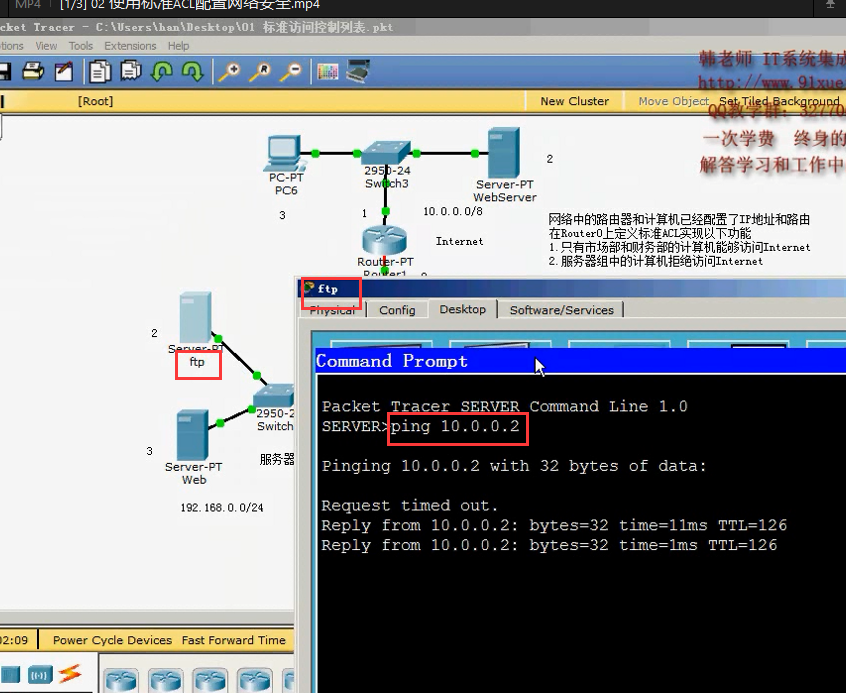Pick the third router model
This screenshot has width=846, height=693.
[210, 680]
